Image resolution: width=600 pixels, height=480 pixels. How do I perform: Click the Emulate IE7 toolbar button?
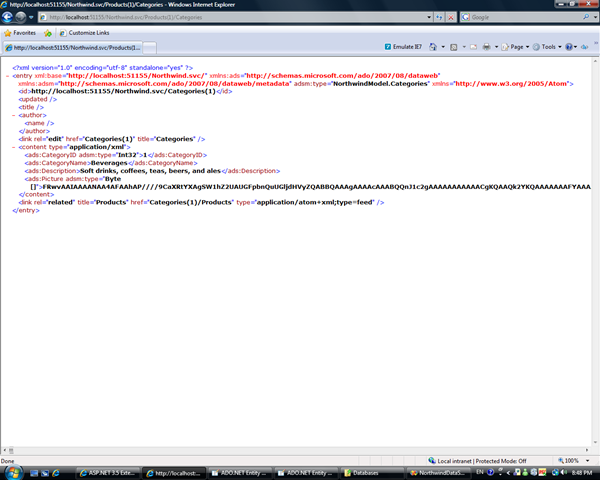(x=403, y=47)
